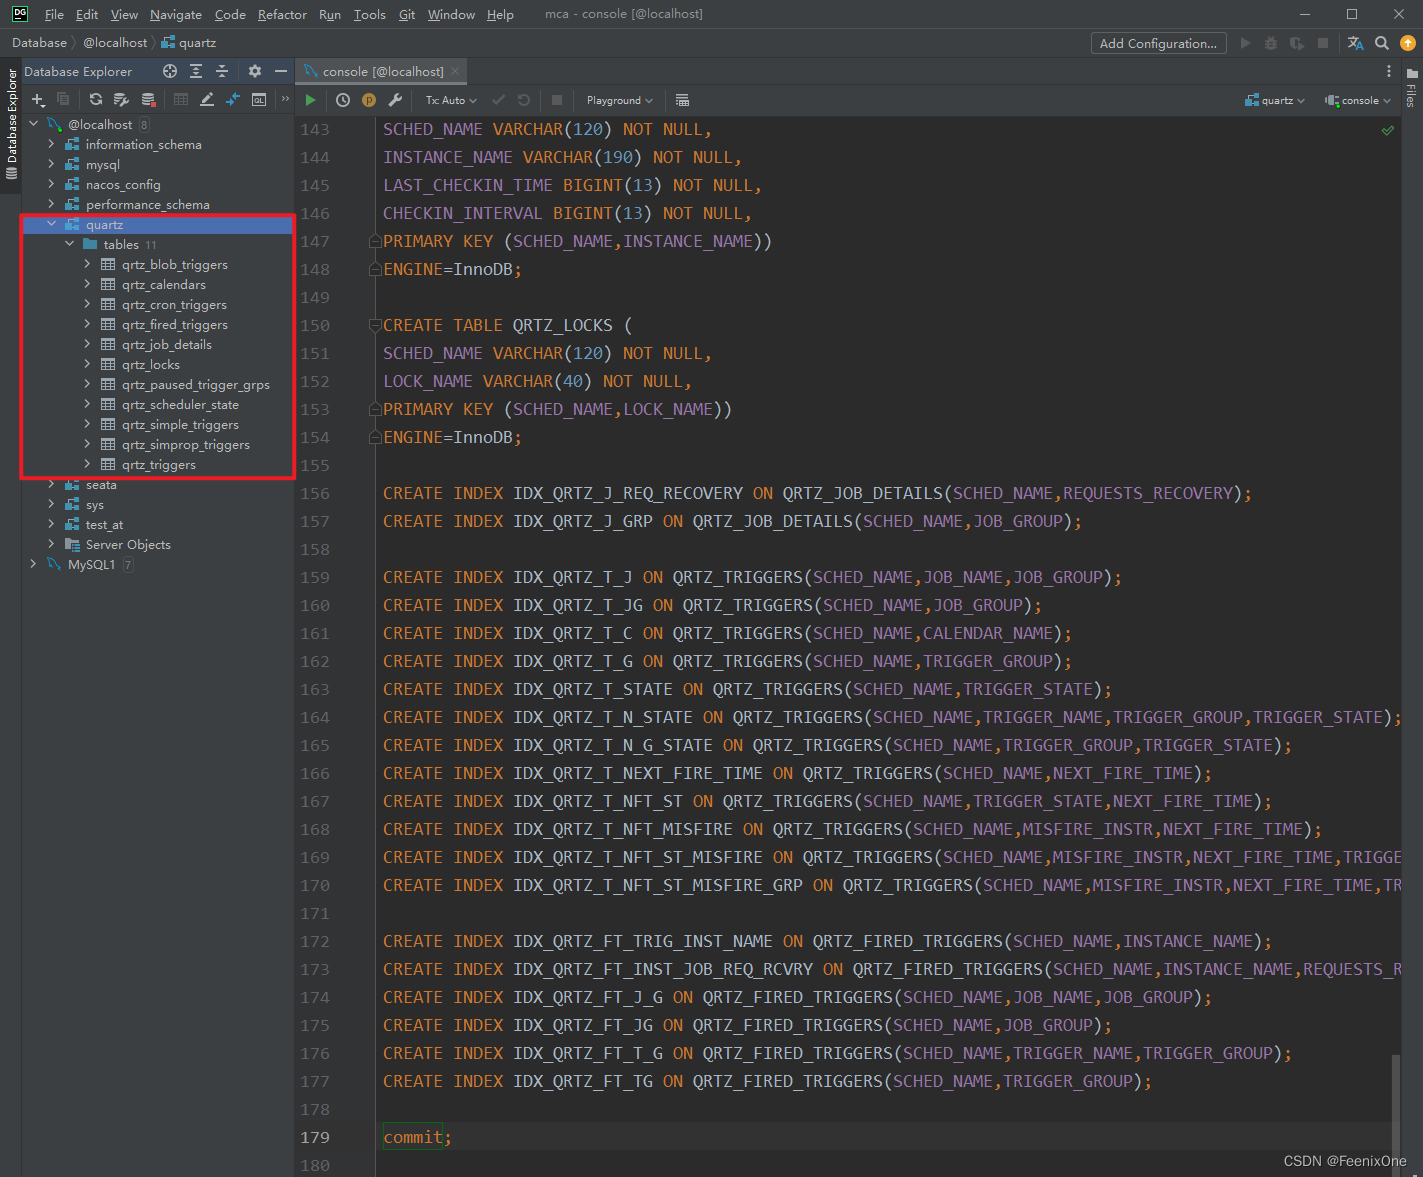Screen dimensions: 1423x1177
Task: Click the Jump to Query Console QL icon
Action: click(259, 100)
